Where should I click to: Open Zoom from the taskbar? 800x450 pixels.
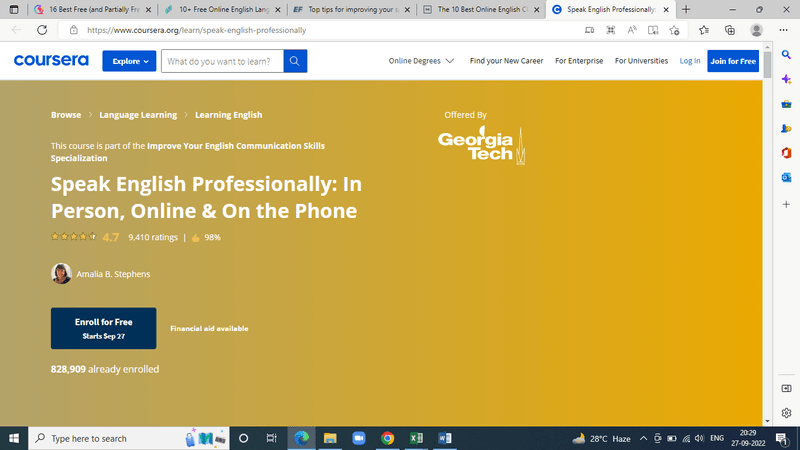[359, 438]
